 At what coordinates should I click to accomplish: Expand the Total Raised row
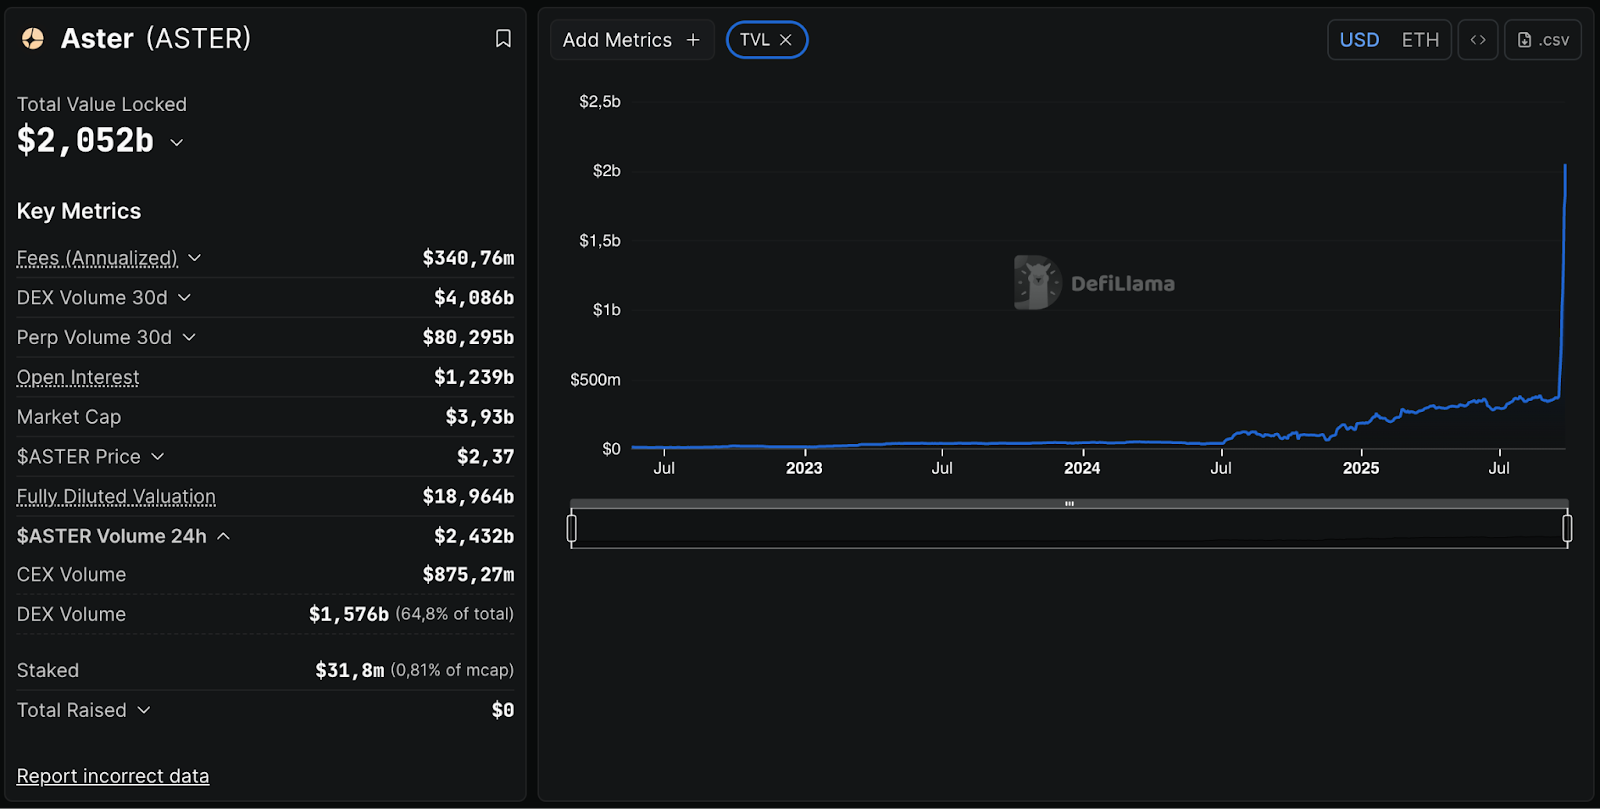tap(144, 710)
